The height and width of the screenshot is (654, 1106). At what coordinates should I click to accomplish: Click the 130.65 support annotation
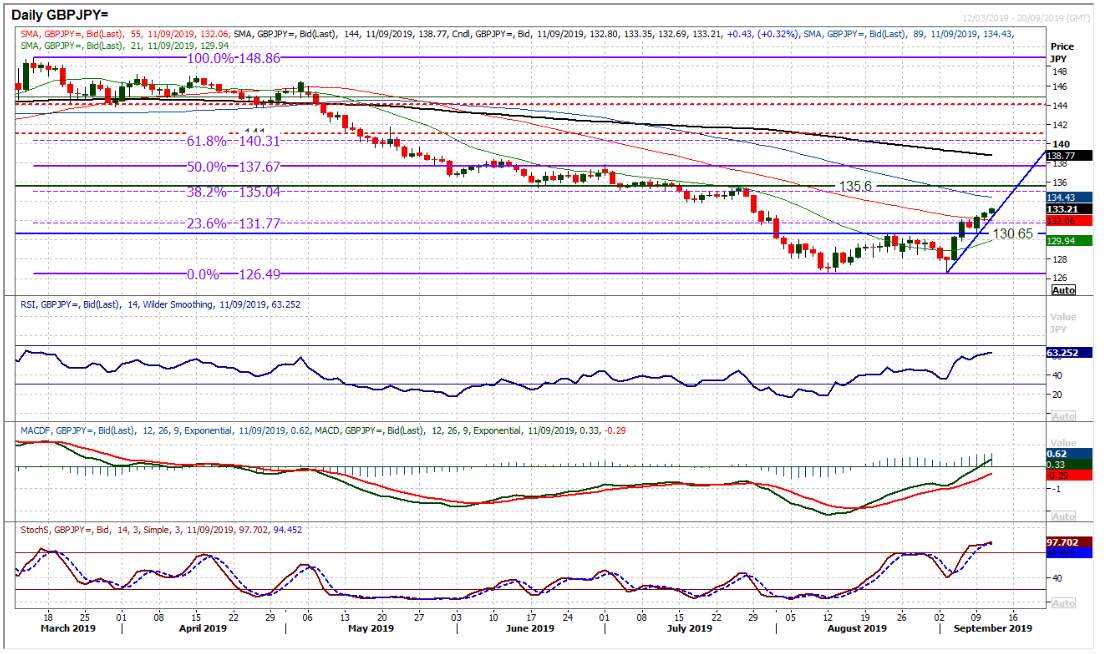coord(1012,233)
